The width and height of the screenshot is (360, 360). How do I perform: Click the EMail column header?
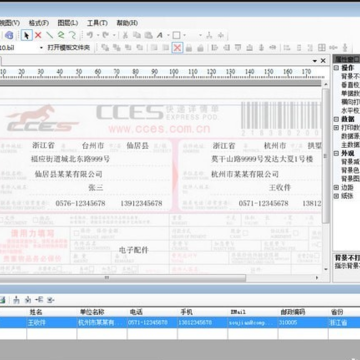(253, 312)
